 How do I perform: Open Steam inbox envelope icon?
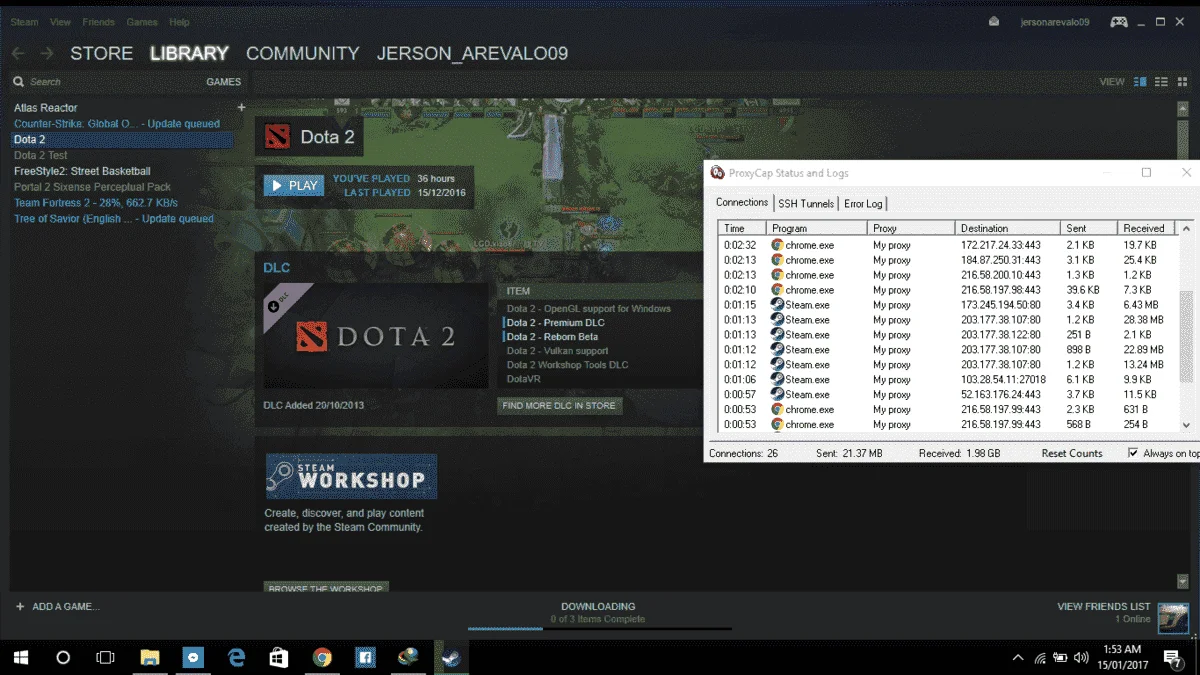click(993, 21)
